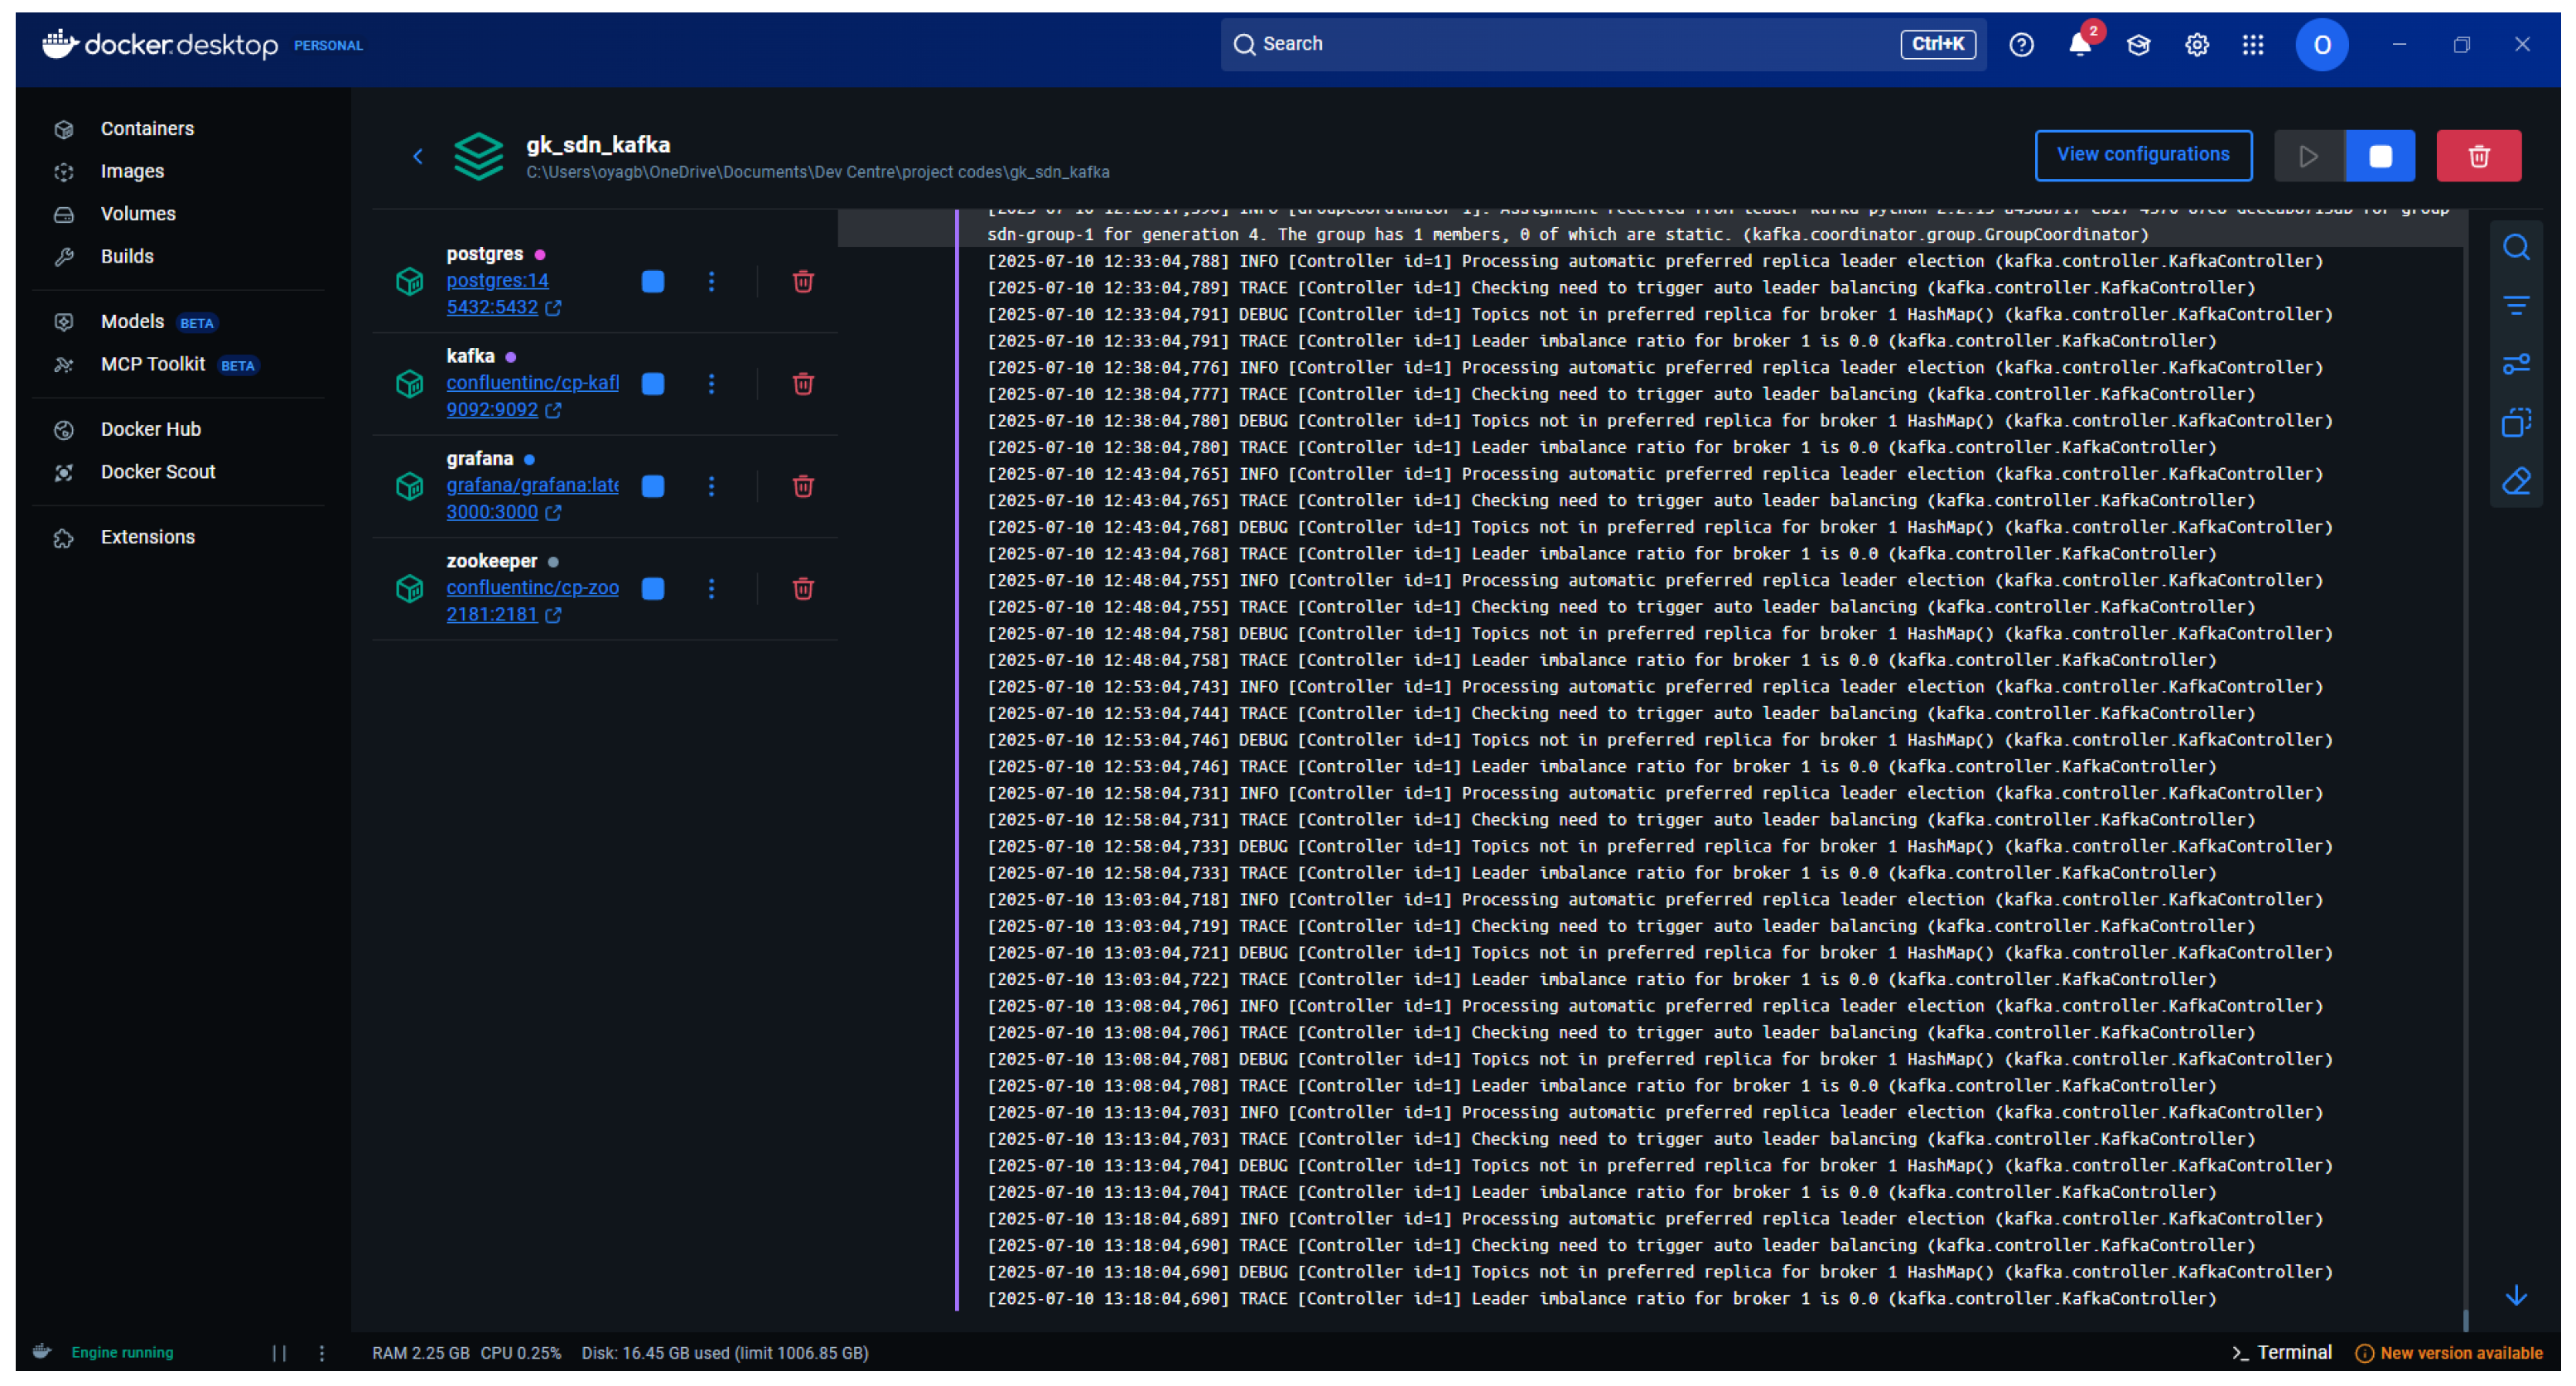Delete the grafana container

[803, 487]
